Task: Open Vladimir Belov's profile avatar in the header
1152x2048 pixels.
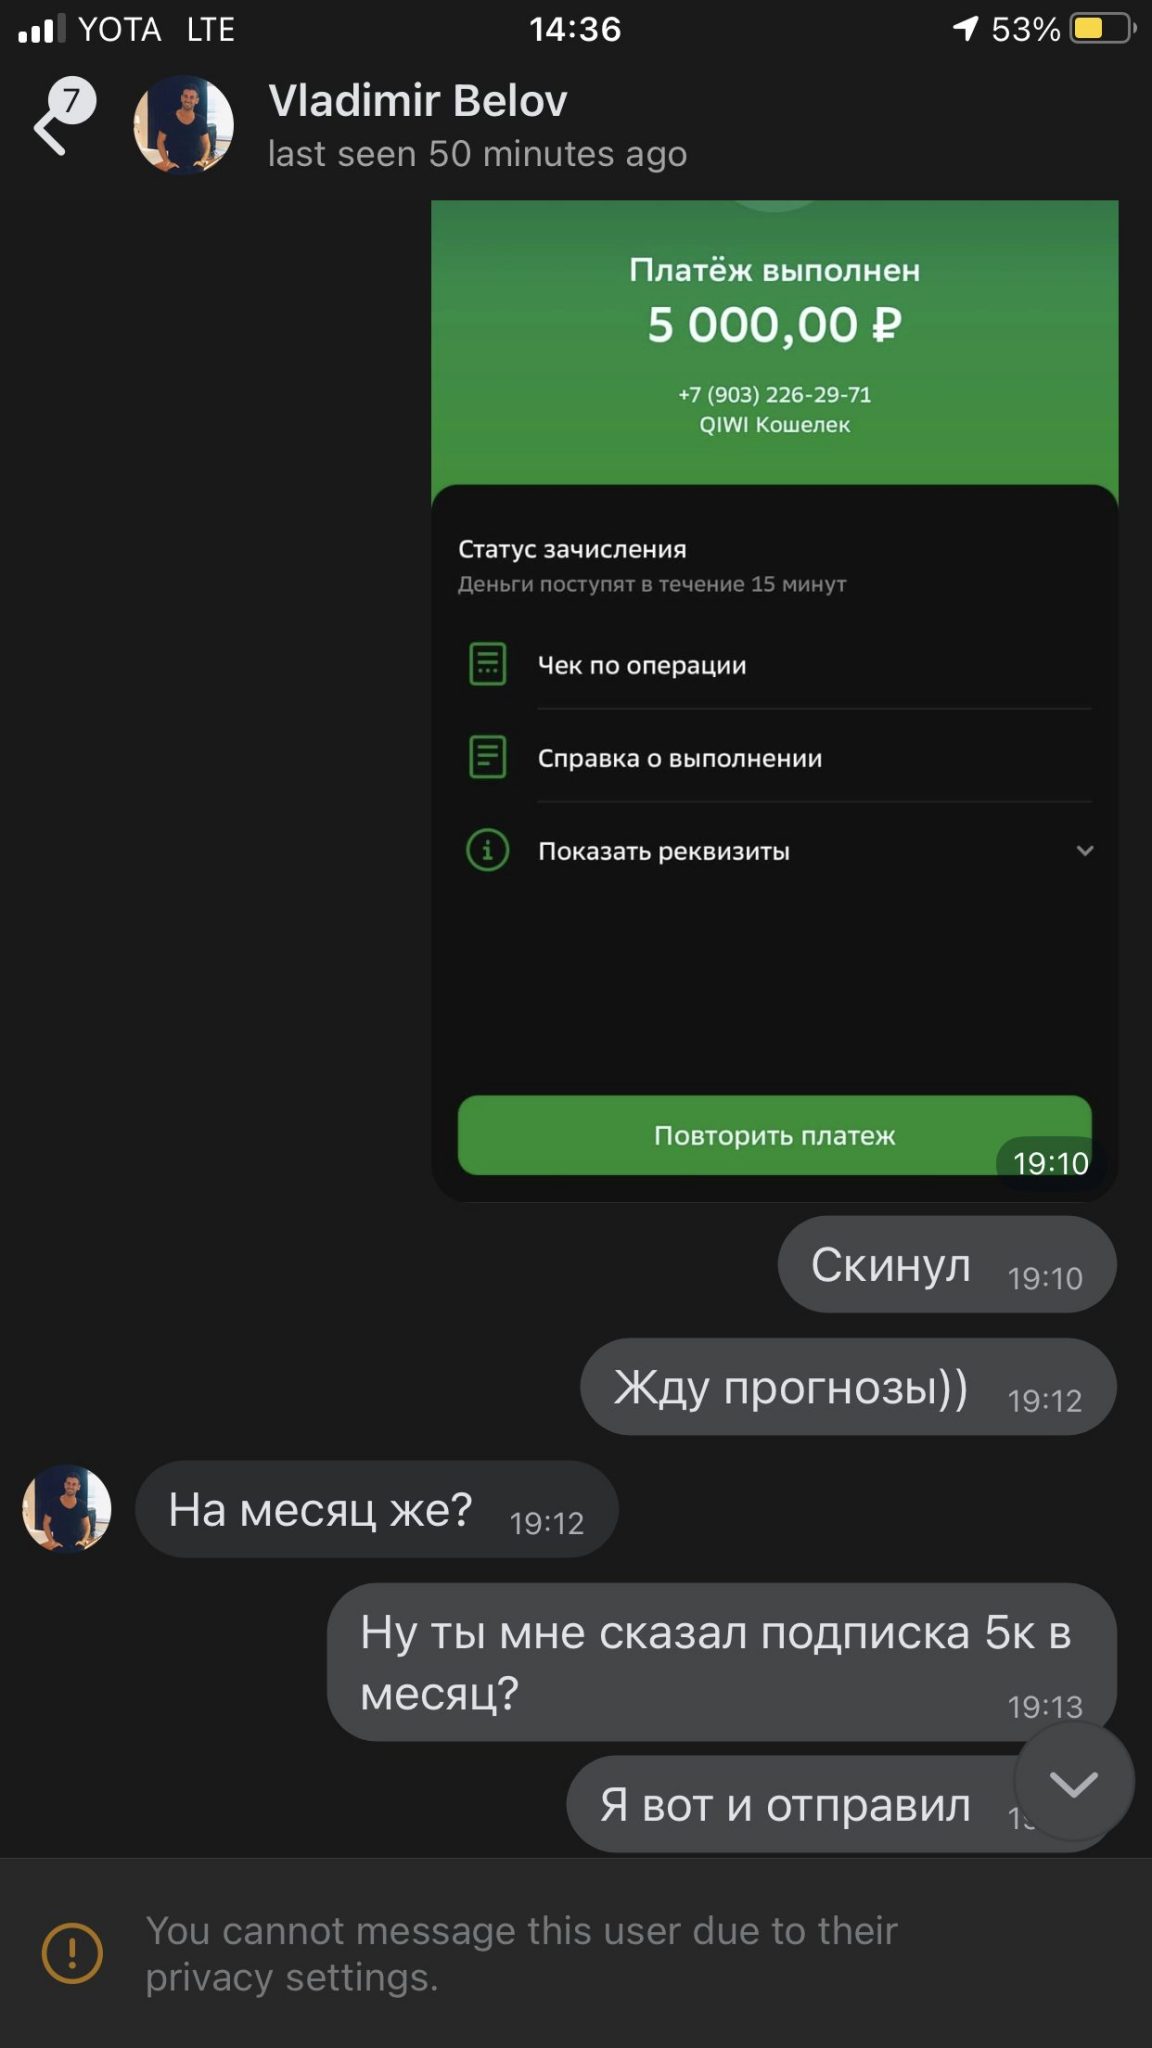Action: point(184,125)
